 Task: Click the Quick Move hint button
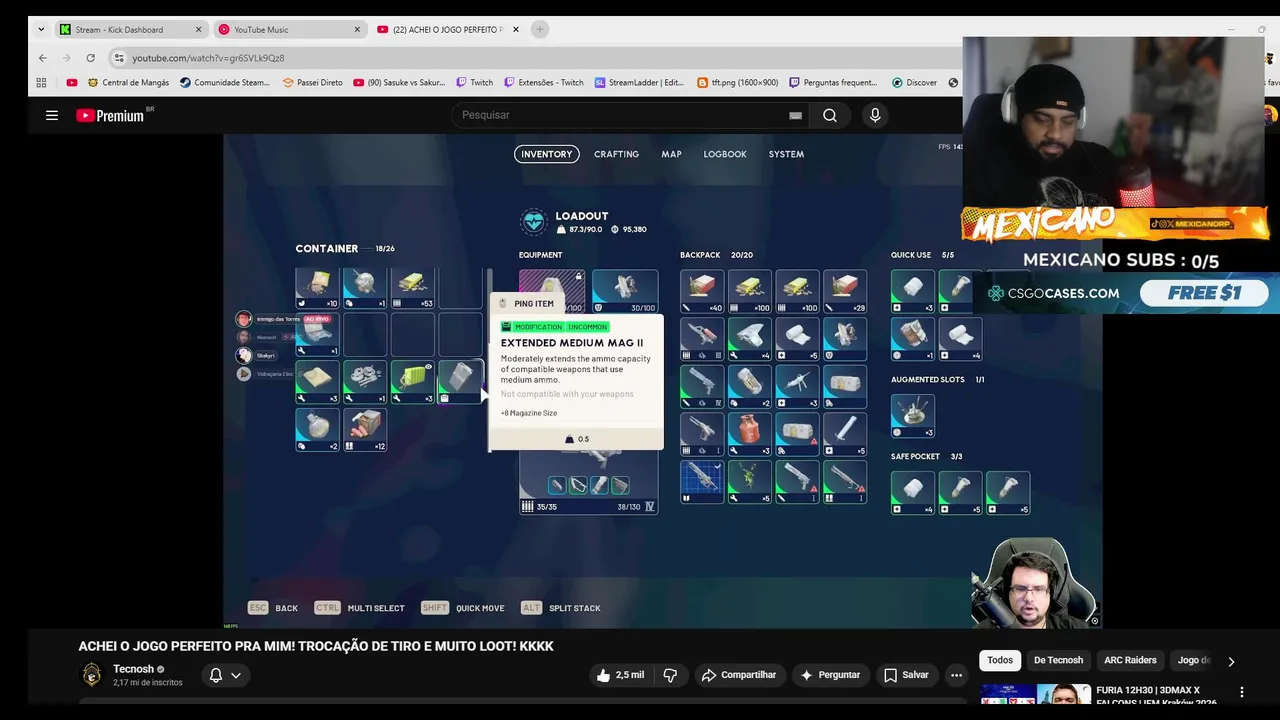(463, 608)
